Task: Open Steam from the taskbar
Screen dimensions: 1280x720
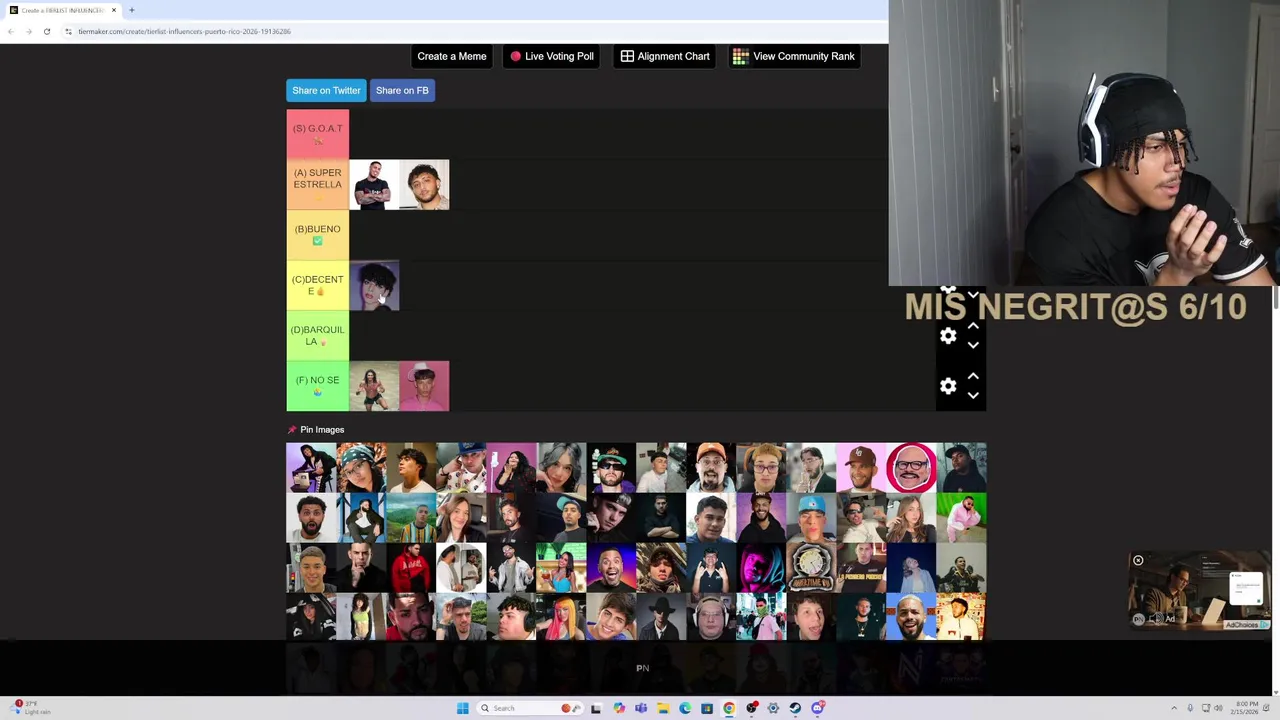Action: 795,708
